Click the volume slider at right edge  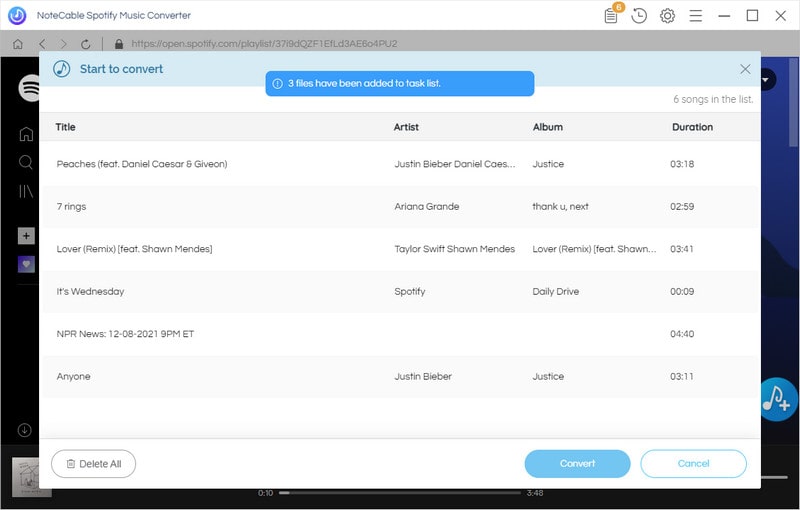775,477
